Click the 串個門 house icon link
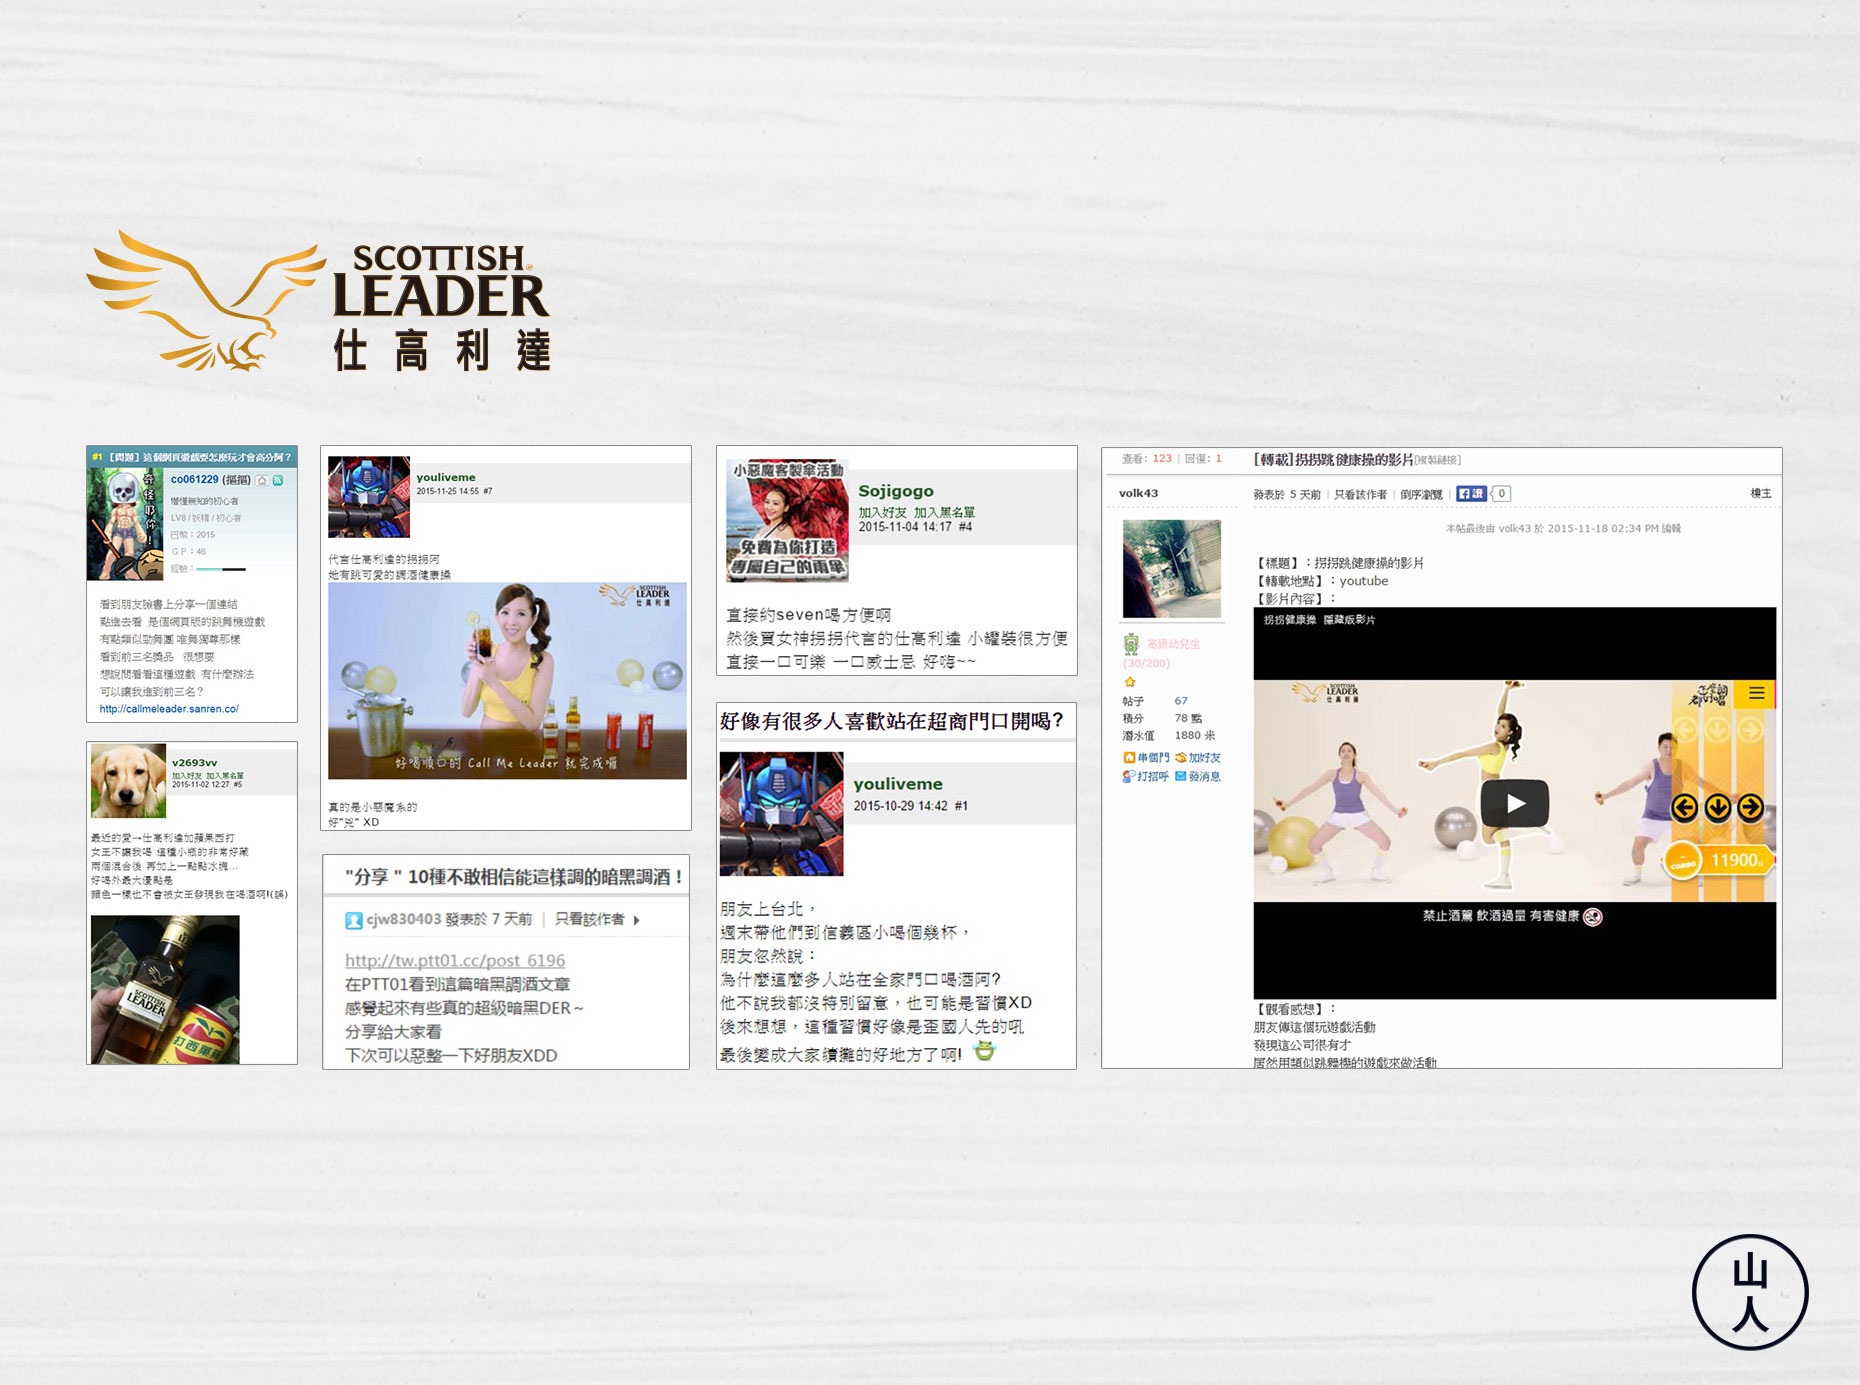This screenshot has width=1860, height=1385. 1145,758
